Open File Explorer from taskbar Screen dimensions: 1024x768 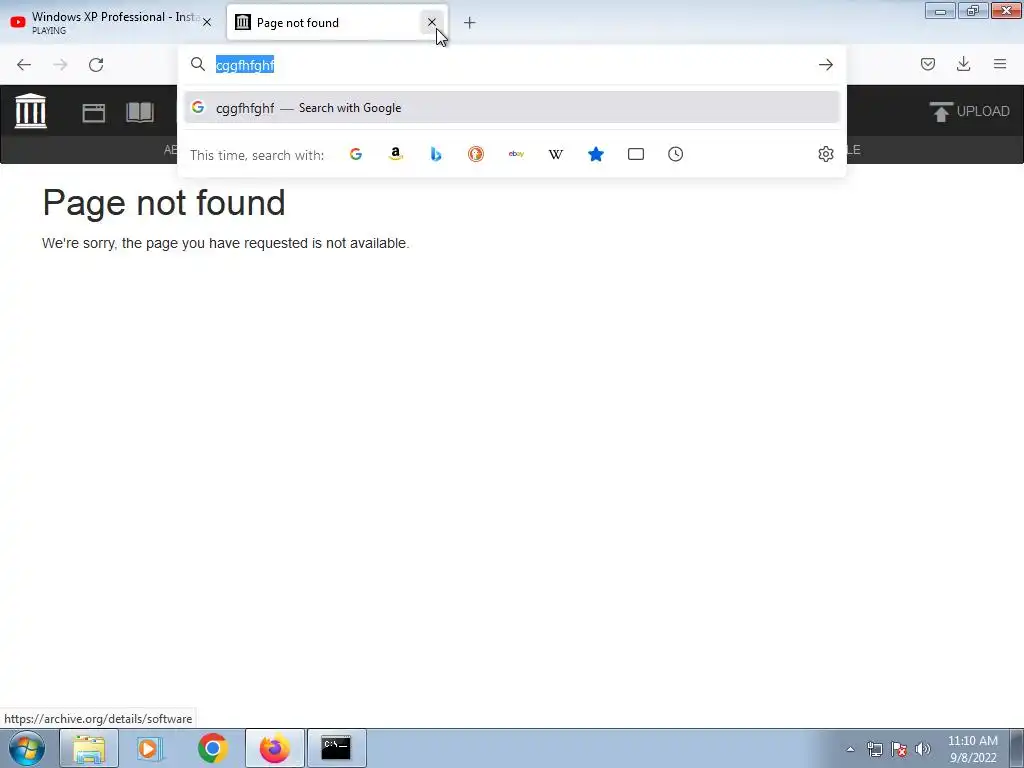pyautogui.click(x=89, y=748)
